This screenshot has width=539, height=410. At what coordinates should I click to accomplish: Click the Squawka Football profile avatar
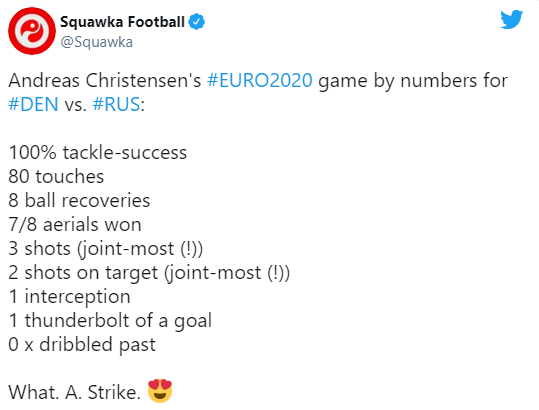(x=32, y=31)
